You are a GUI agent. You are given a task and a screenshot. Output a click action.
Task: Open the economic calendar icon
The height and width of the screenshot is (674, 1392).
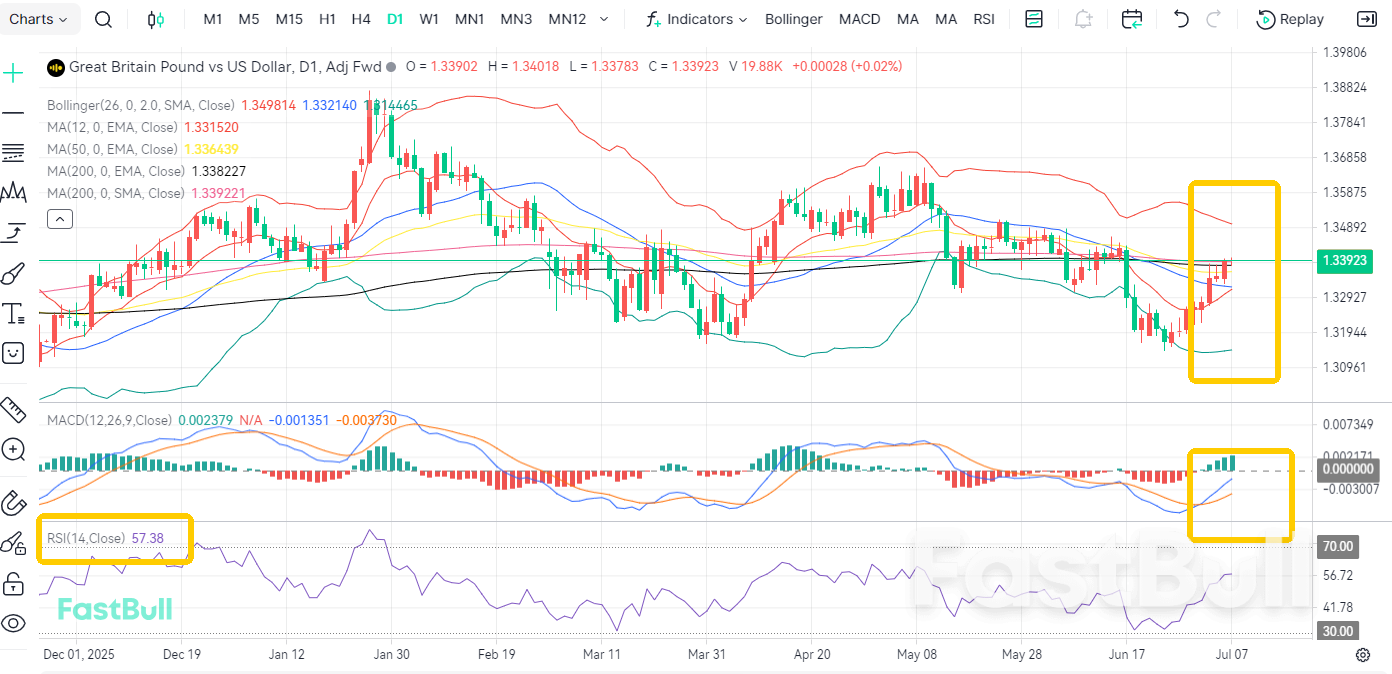(1132, 19)
